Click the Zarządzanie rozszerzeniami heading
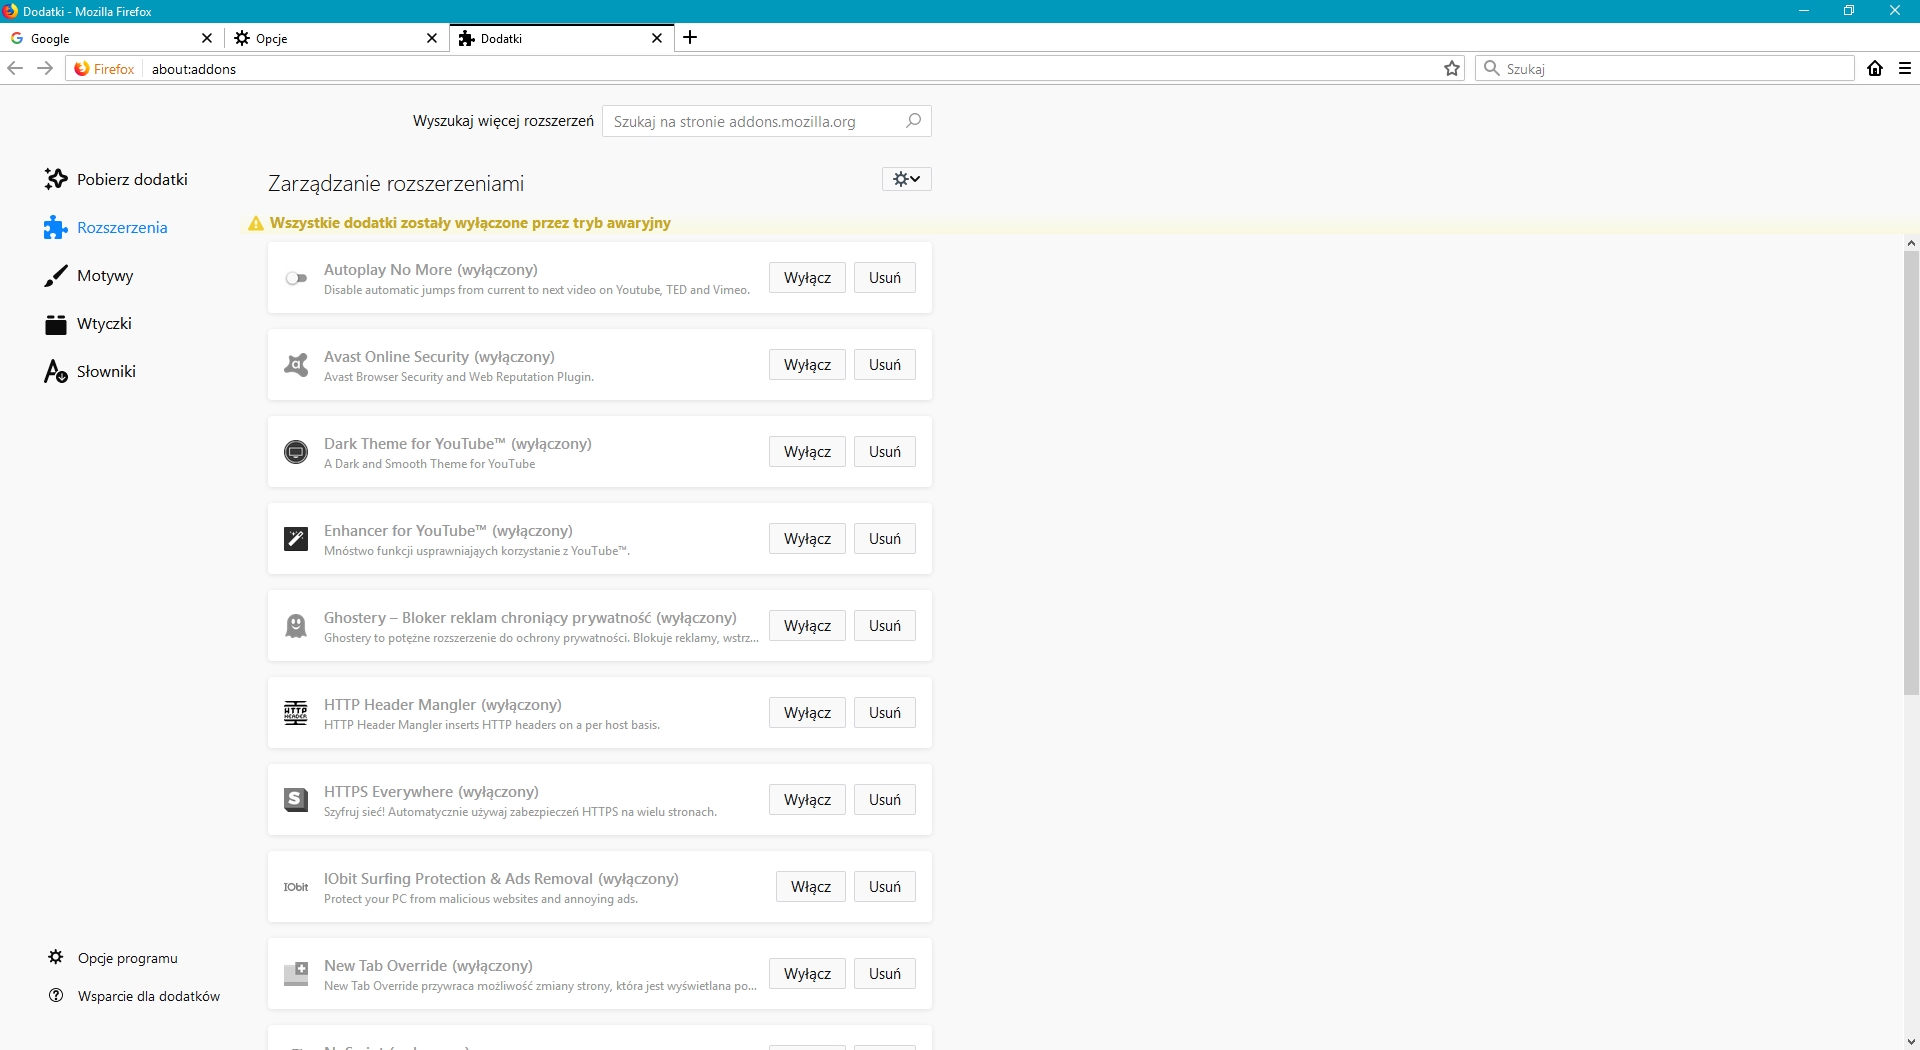This screenshot has height=1050, width=1920. click(x=396, y=184)
